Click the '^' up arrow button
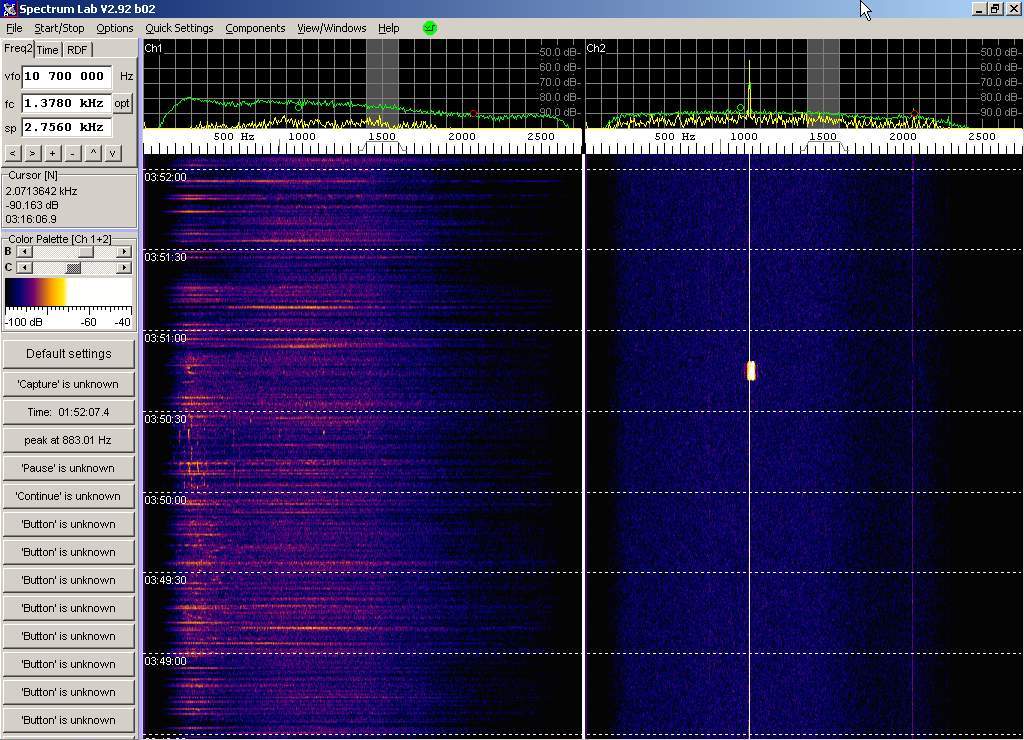Image resolution: width=1024 pixels, height=740 pixels. coord(94,153)
